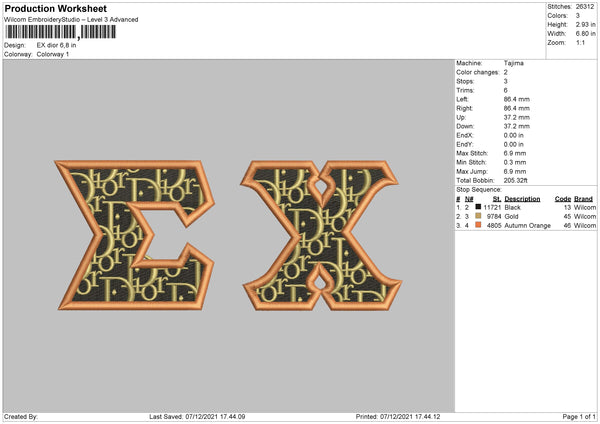This screenshot has width=600, height=424.
Task: Click the "Right:" label
Action: coord(464,109)
